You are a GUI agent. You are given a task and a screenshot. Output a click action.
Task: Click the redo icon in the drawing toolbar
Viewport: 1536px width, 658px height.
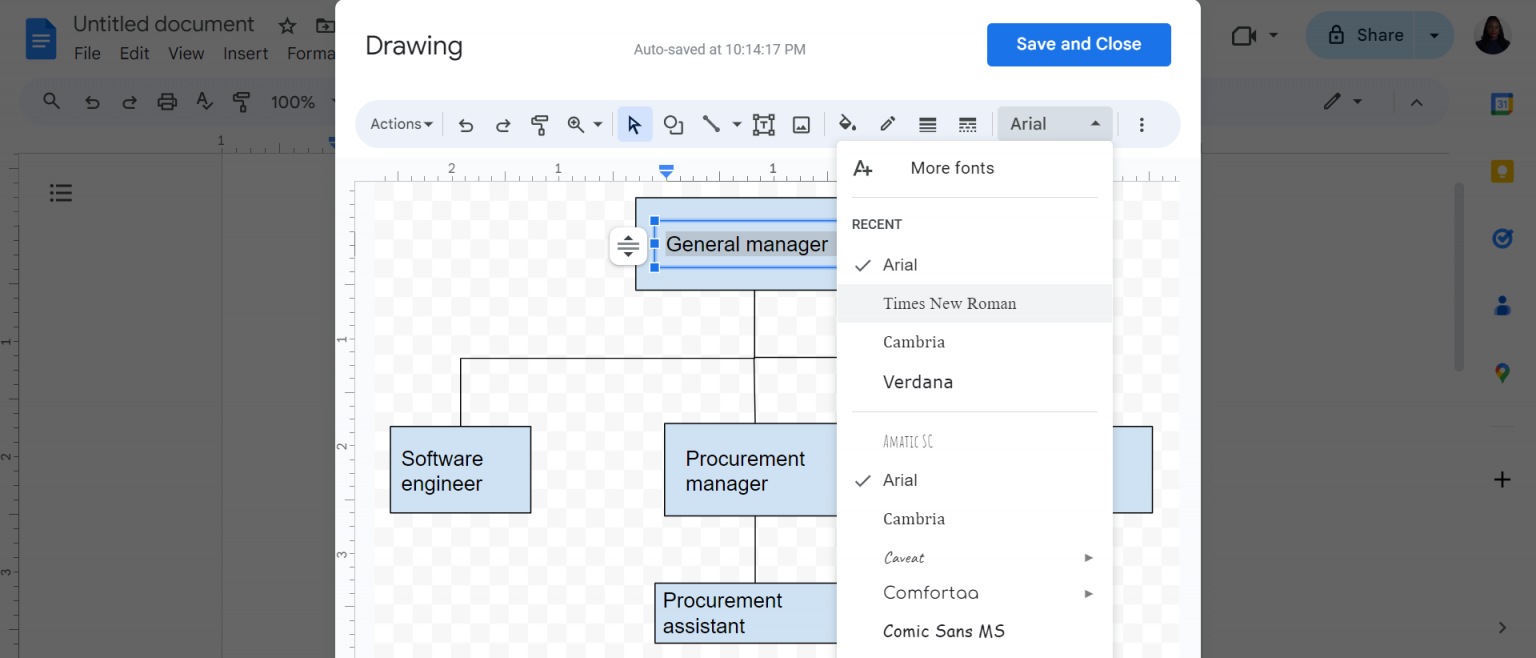tap(503, 124)
